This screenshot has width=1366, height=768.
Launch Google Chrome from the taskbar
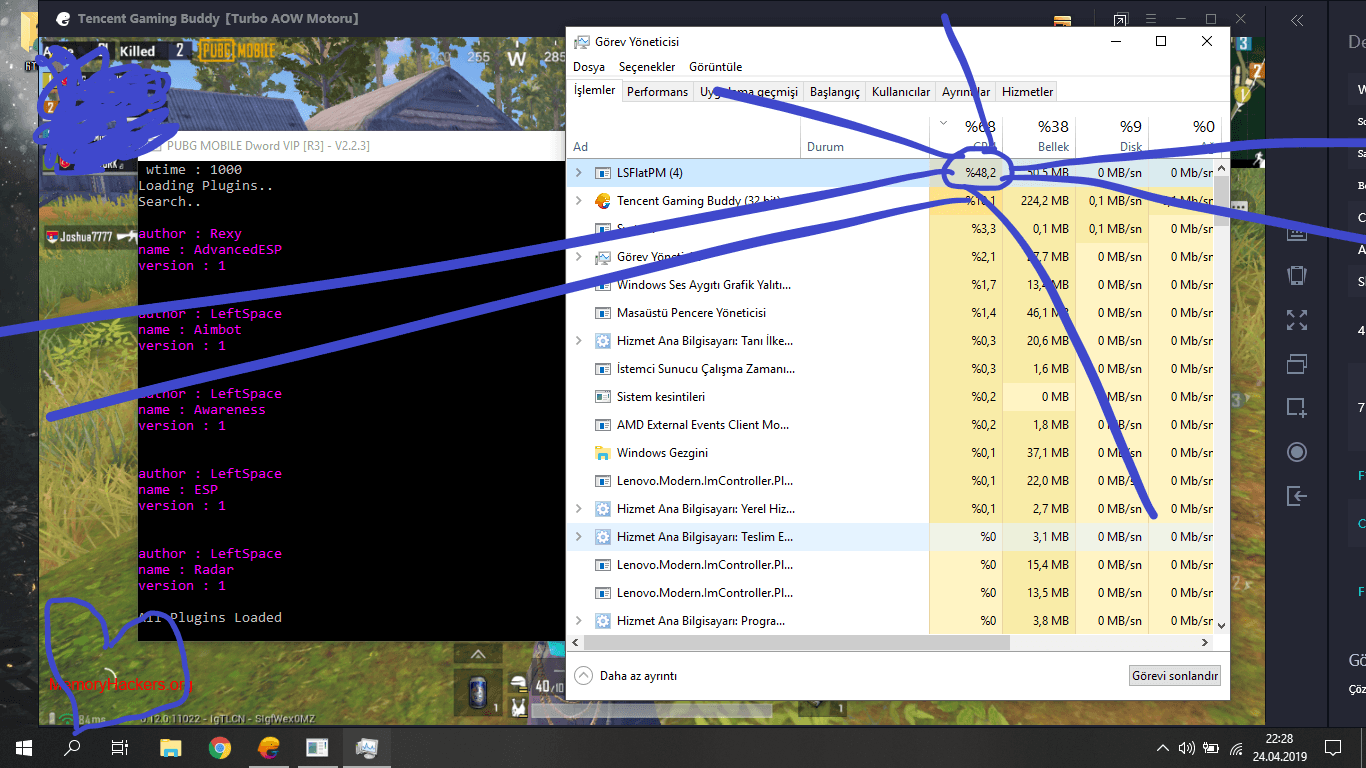point(220,747)
